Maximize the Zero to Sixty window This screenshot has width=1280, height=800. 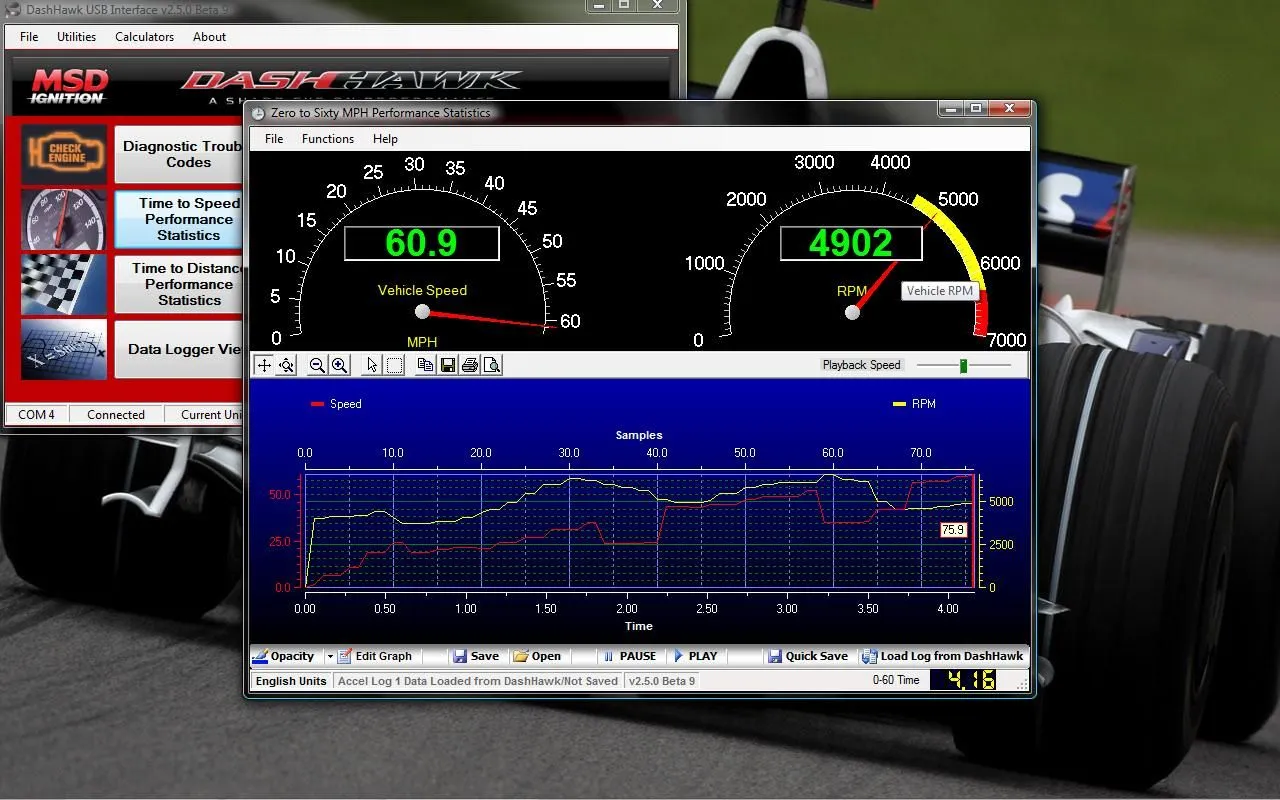[977, 108]
